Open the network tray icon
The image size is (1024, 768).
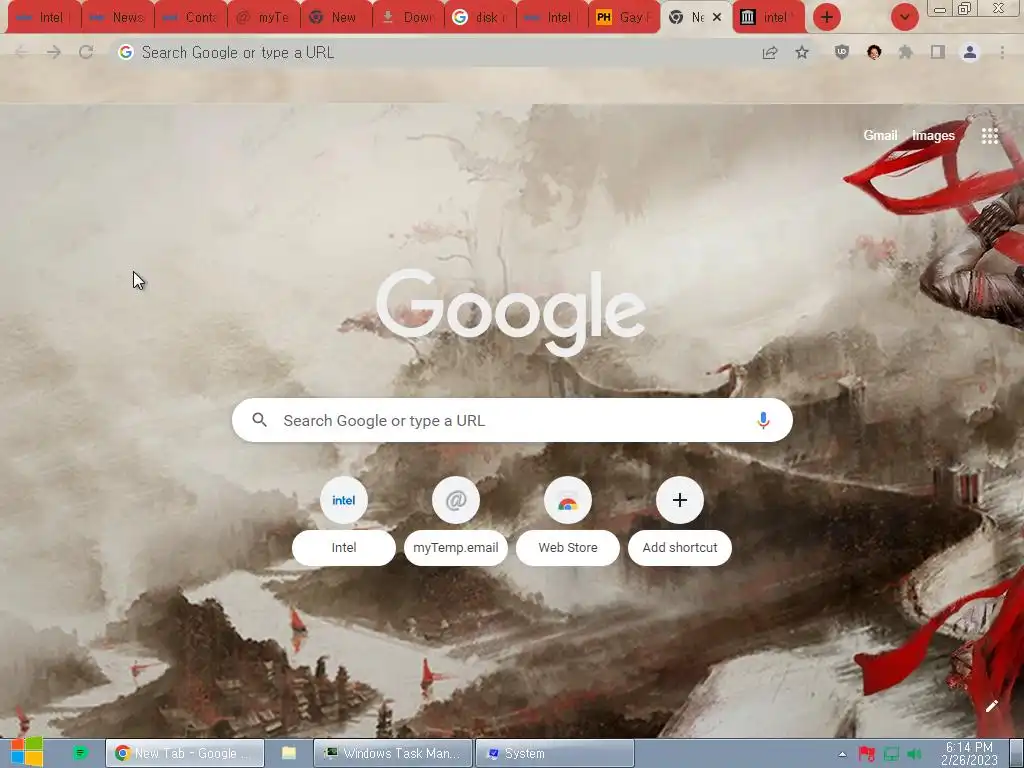click(891, 754)
